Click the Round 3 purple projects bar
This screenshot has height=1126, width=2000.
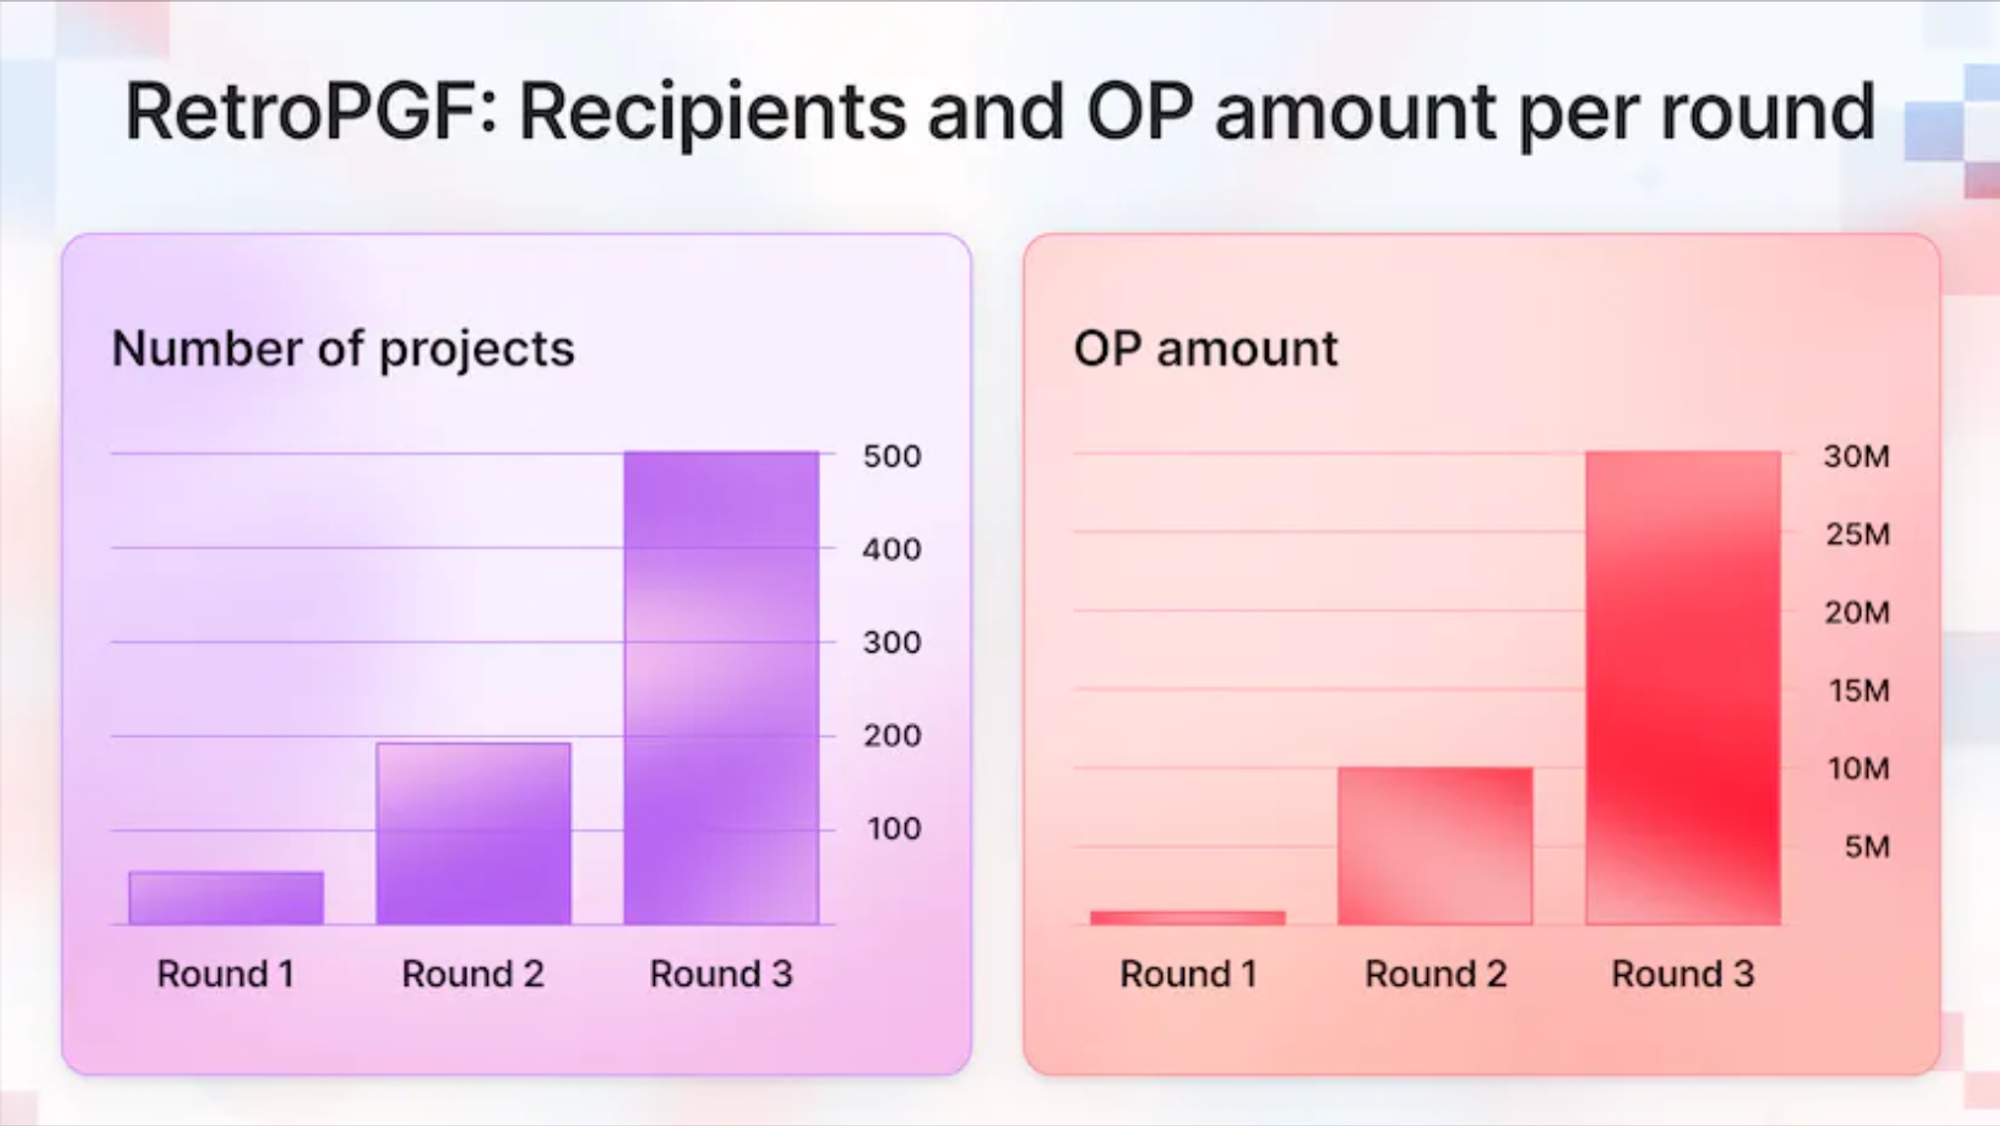coord(721,688)
